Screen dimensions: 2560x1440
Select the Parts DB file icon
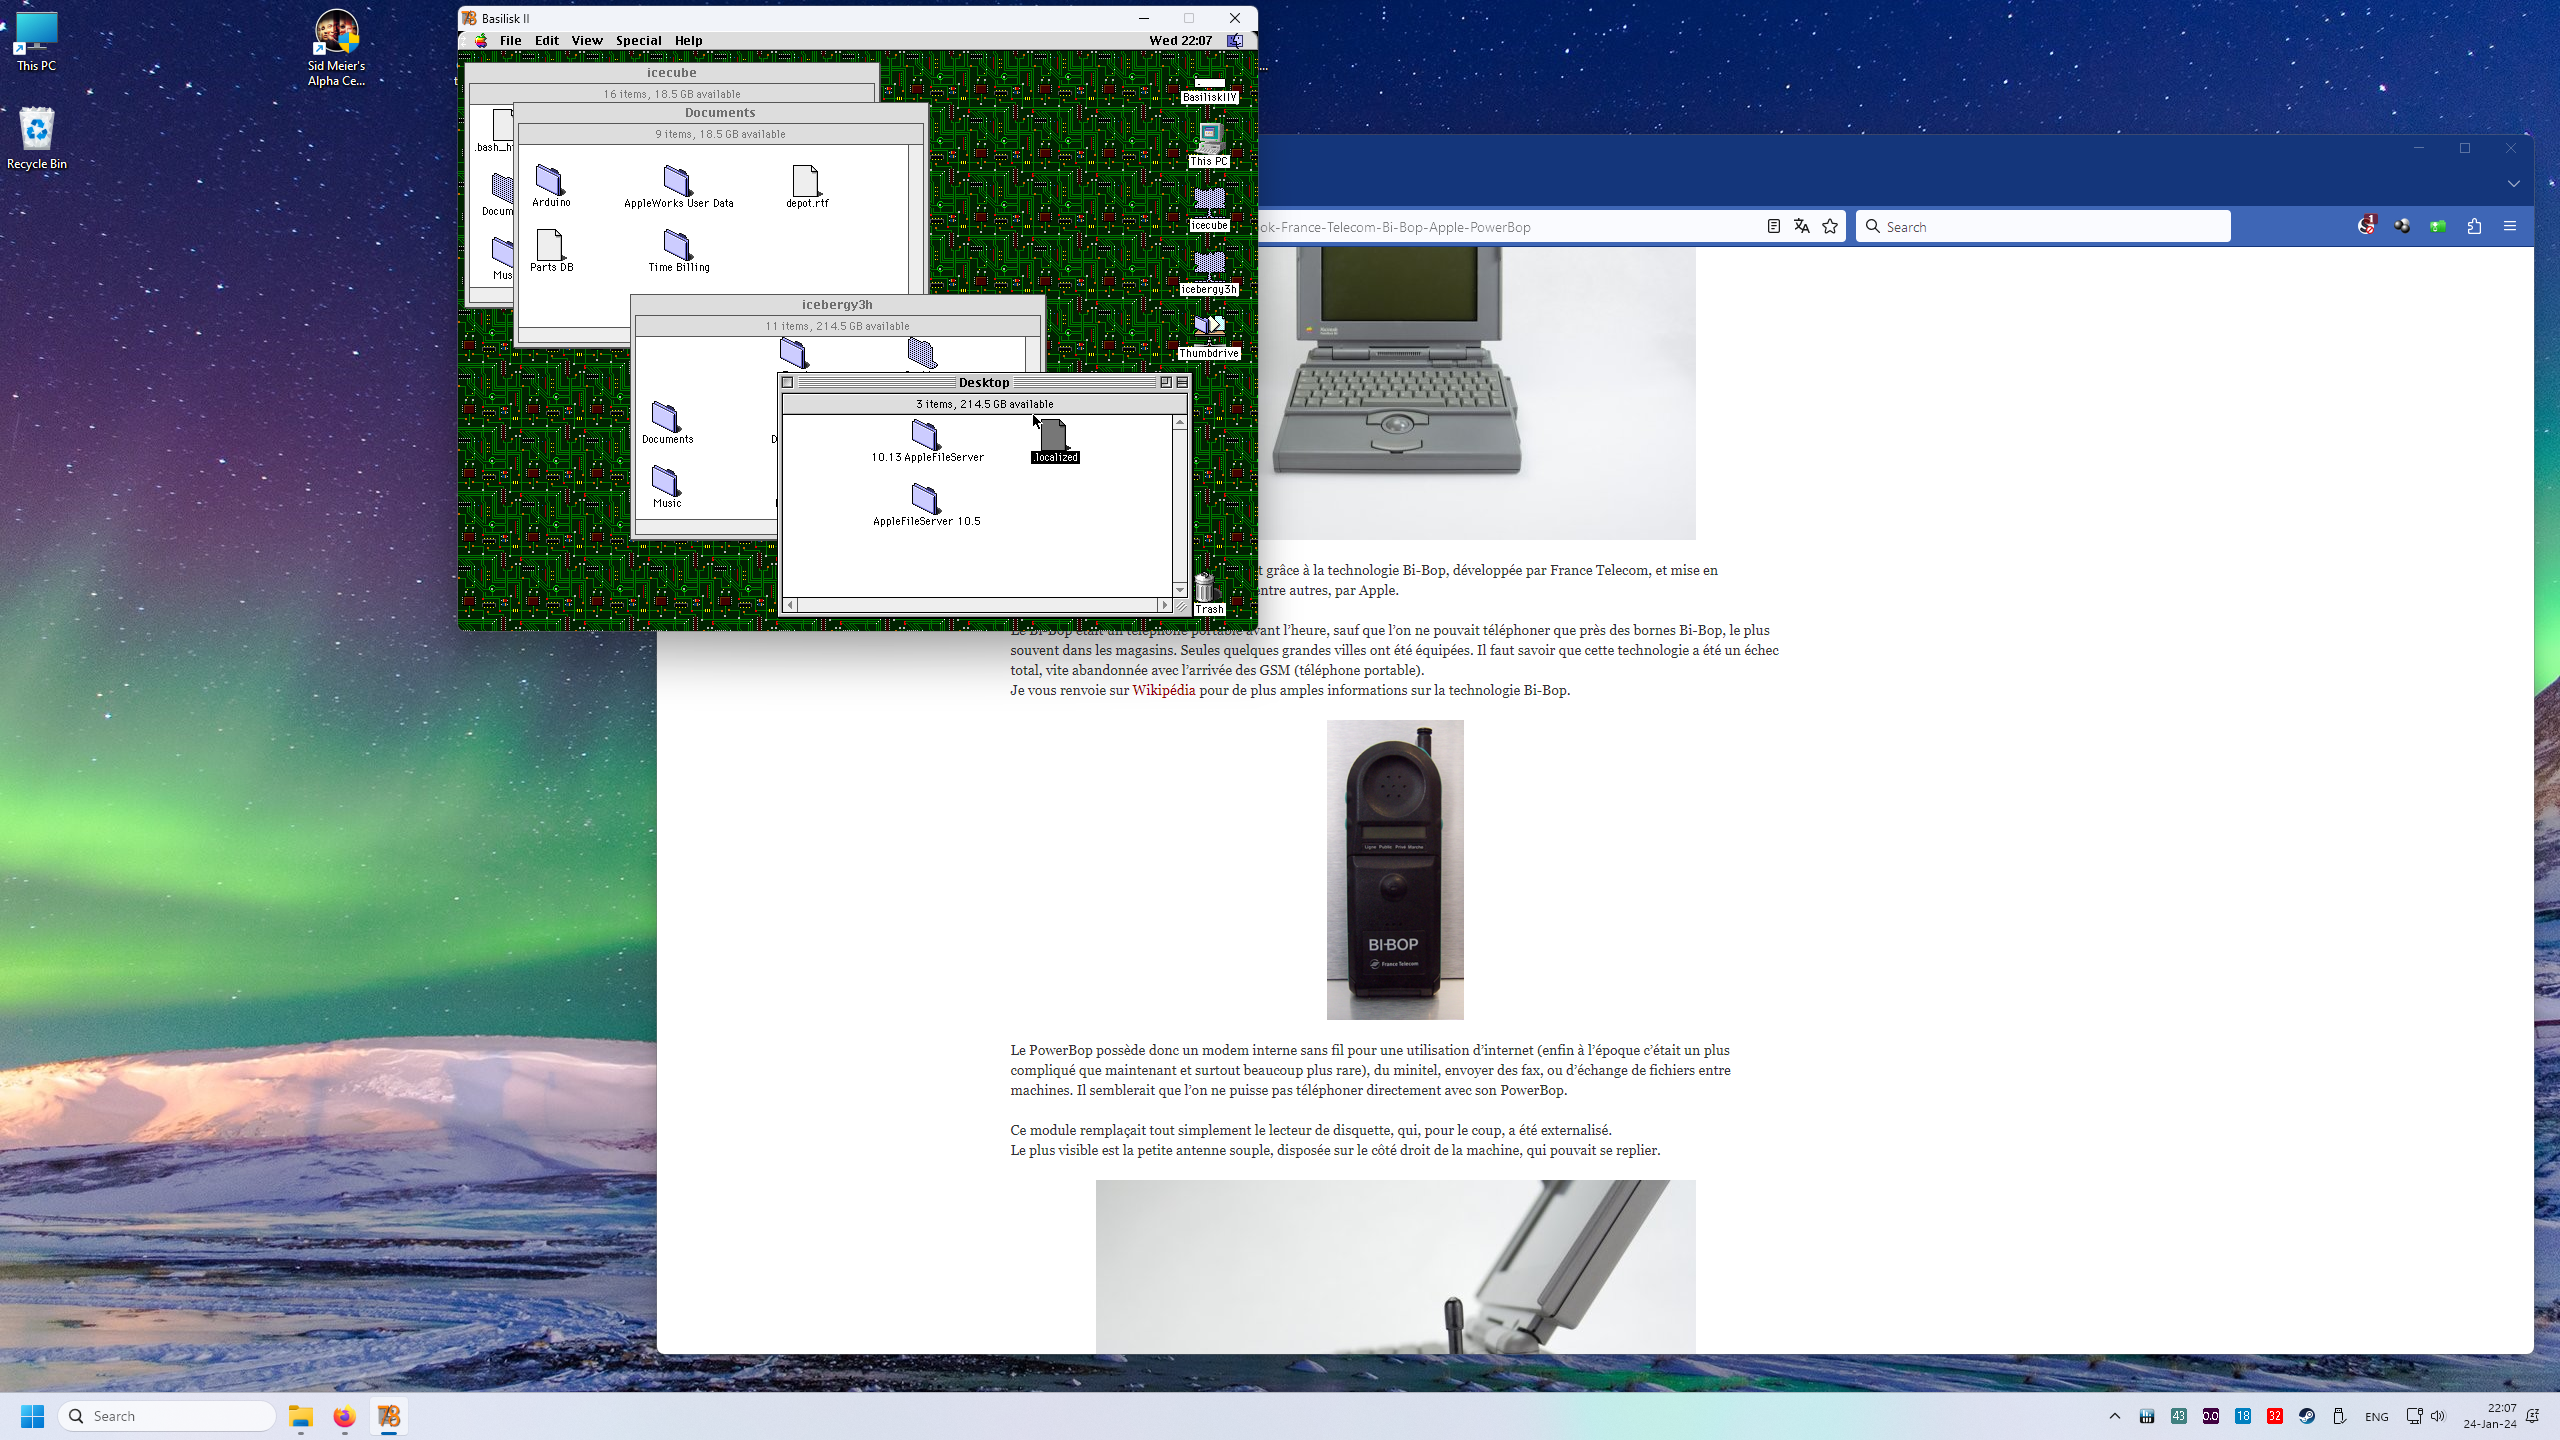550,250
